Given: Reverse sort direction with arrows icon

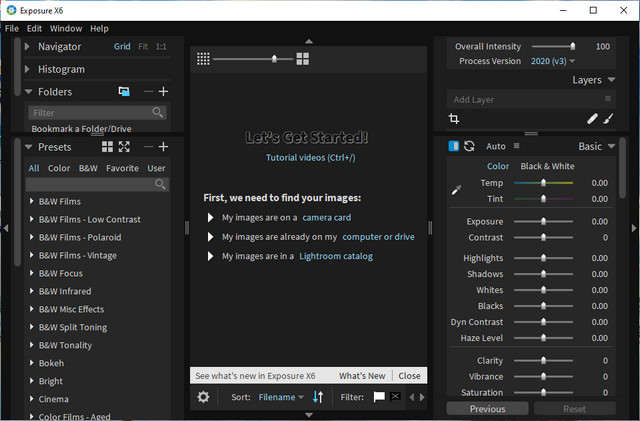Looking at the screenshot, I should click(x=318, y=397).
